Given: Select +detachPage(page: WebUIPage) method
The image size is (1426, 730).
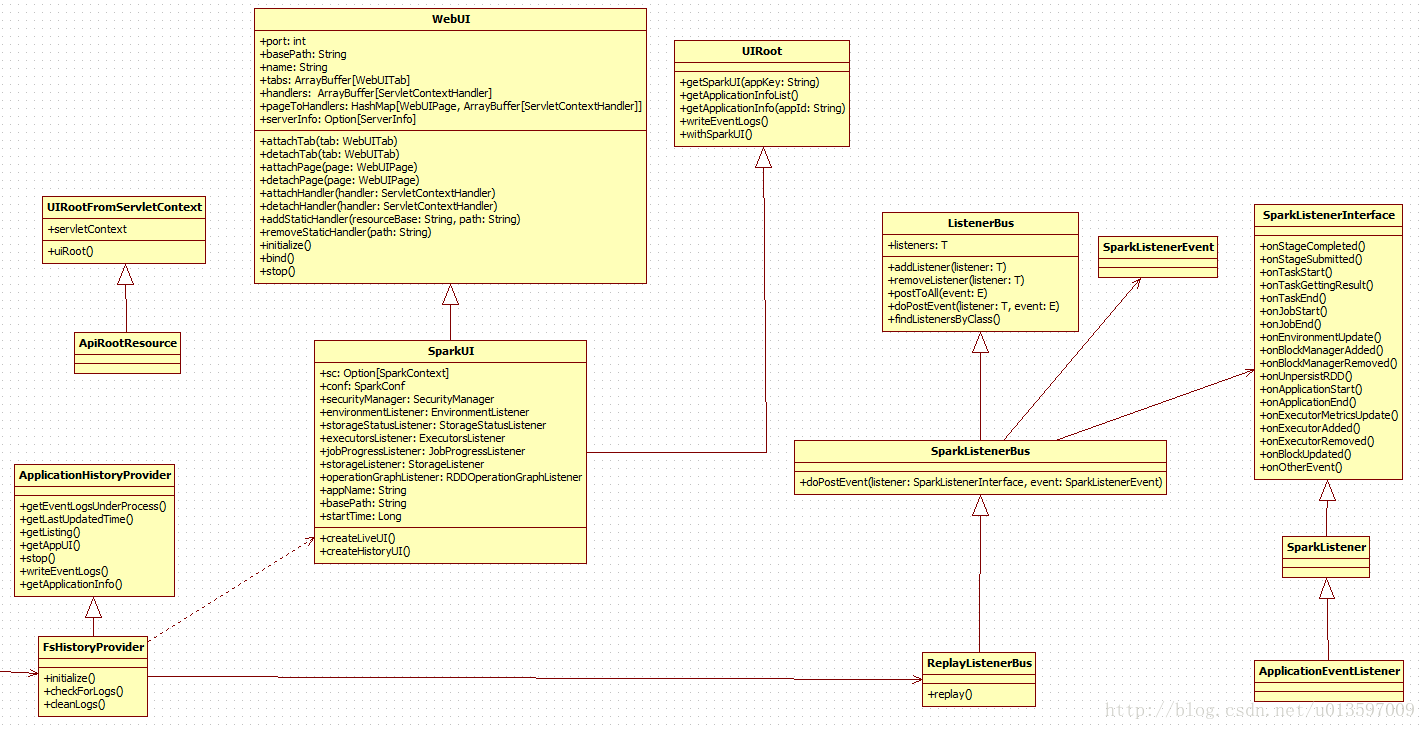Looking at the screenshot, I should (339, 181).
